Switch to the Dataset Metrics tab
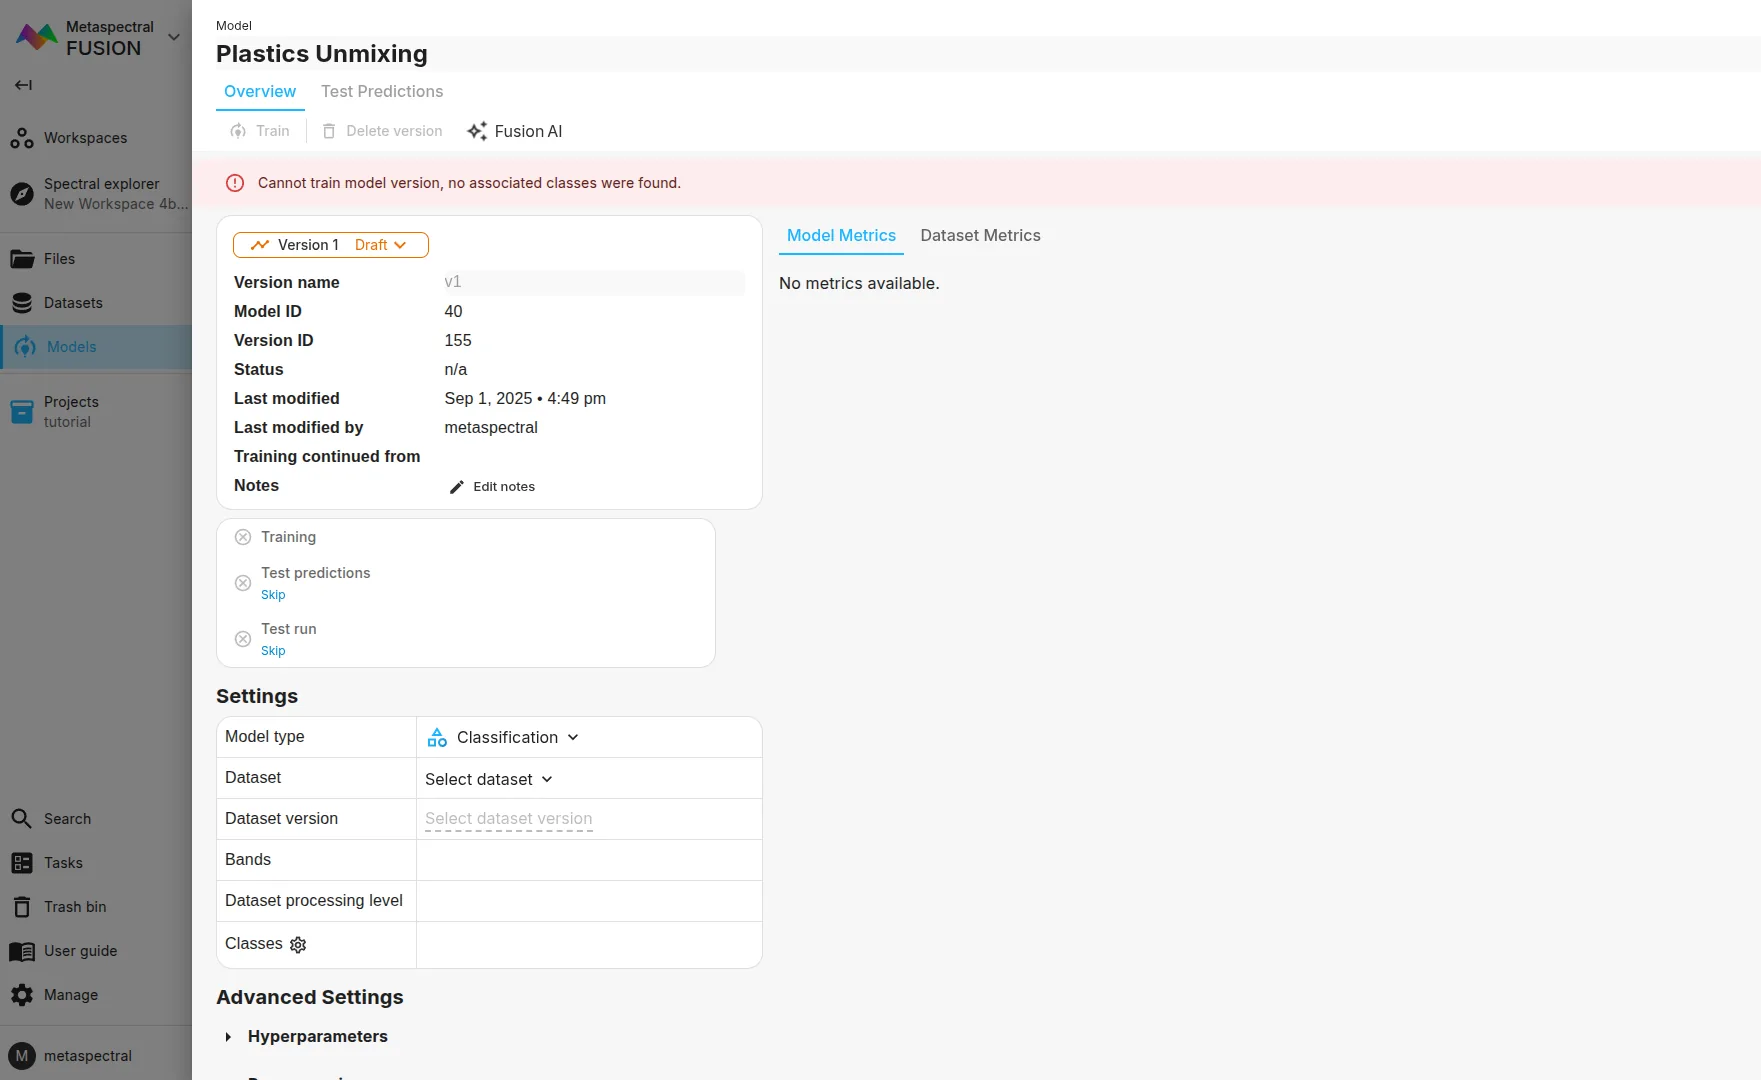 point(980,235)
